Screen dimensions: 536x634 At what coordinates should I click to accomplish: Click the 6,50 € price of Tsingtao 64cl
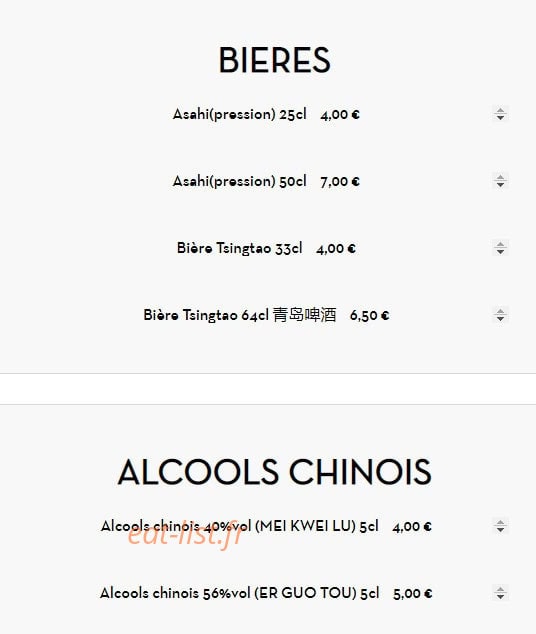[369, 315]
